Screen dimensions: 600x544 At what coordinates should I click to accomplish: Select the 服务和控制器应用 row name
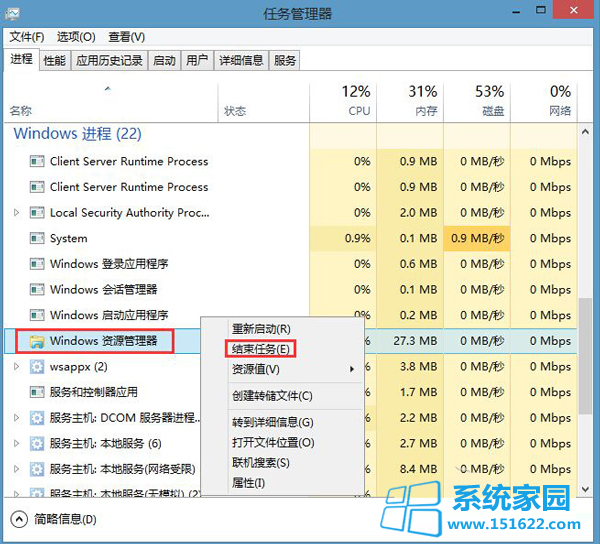click(93, 392)
